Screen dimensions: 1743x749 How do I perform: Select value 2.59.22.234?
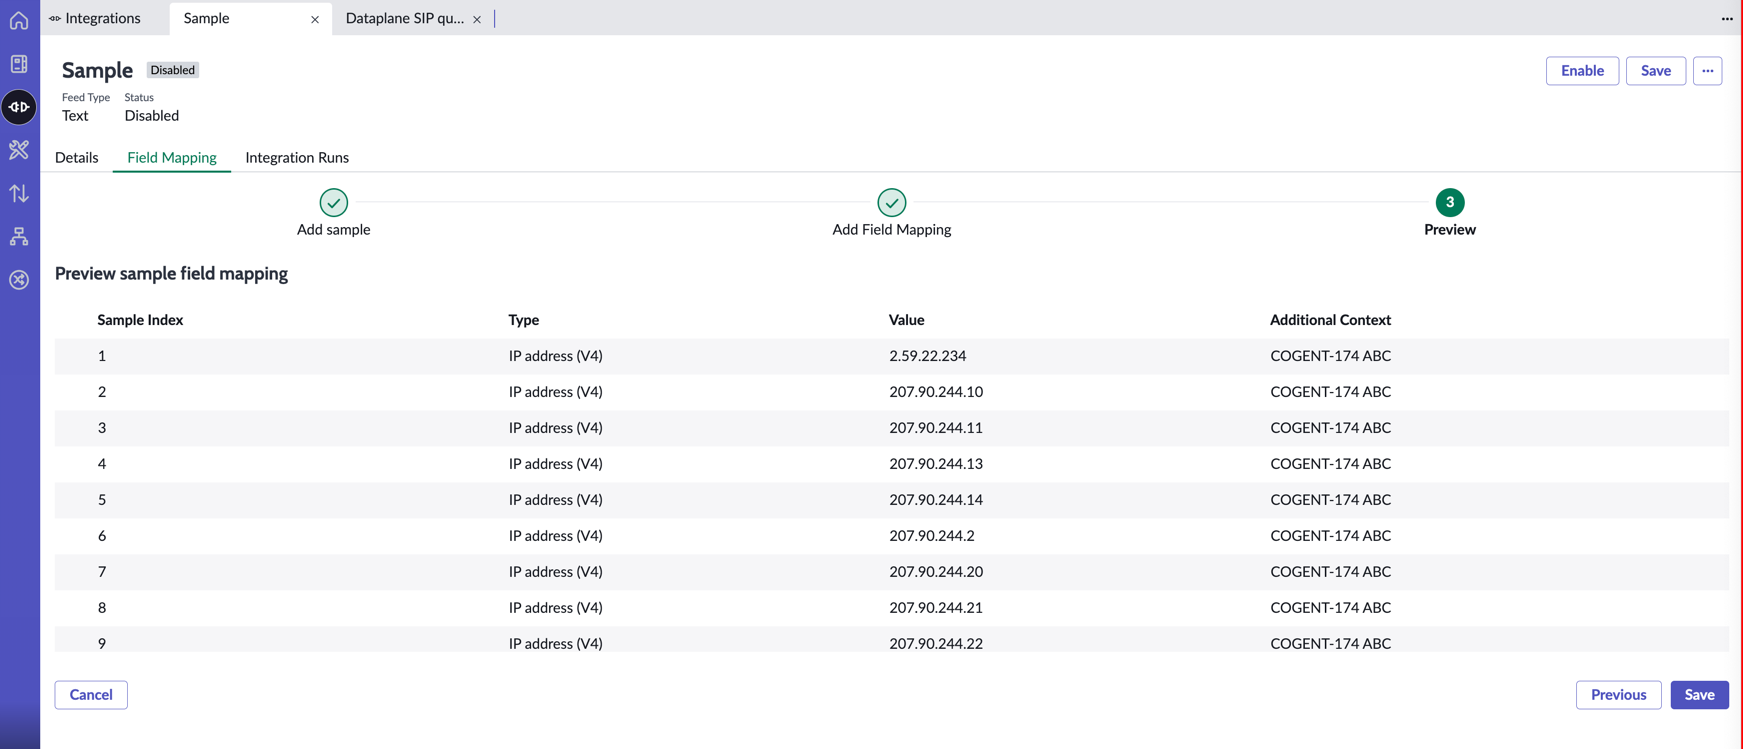[928, 356]
